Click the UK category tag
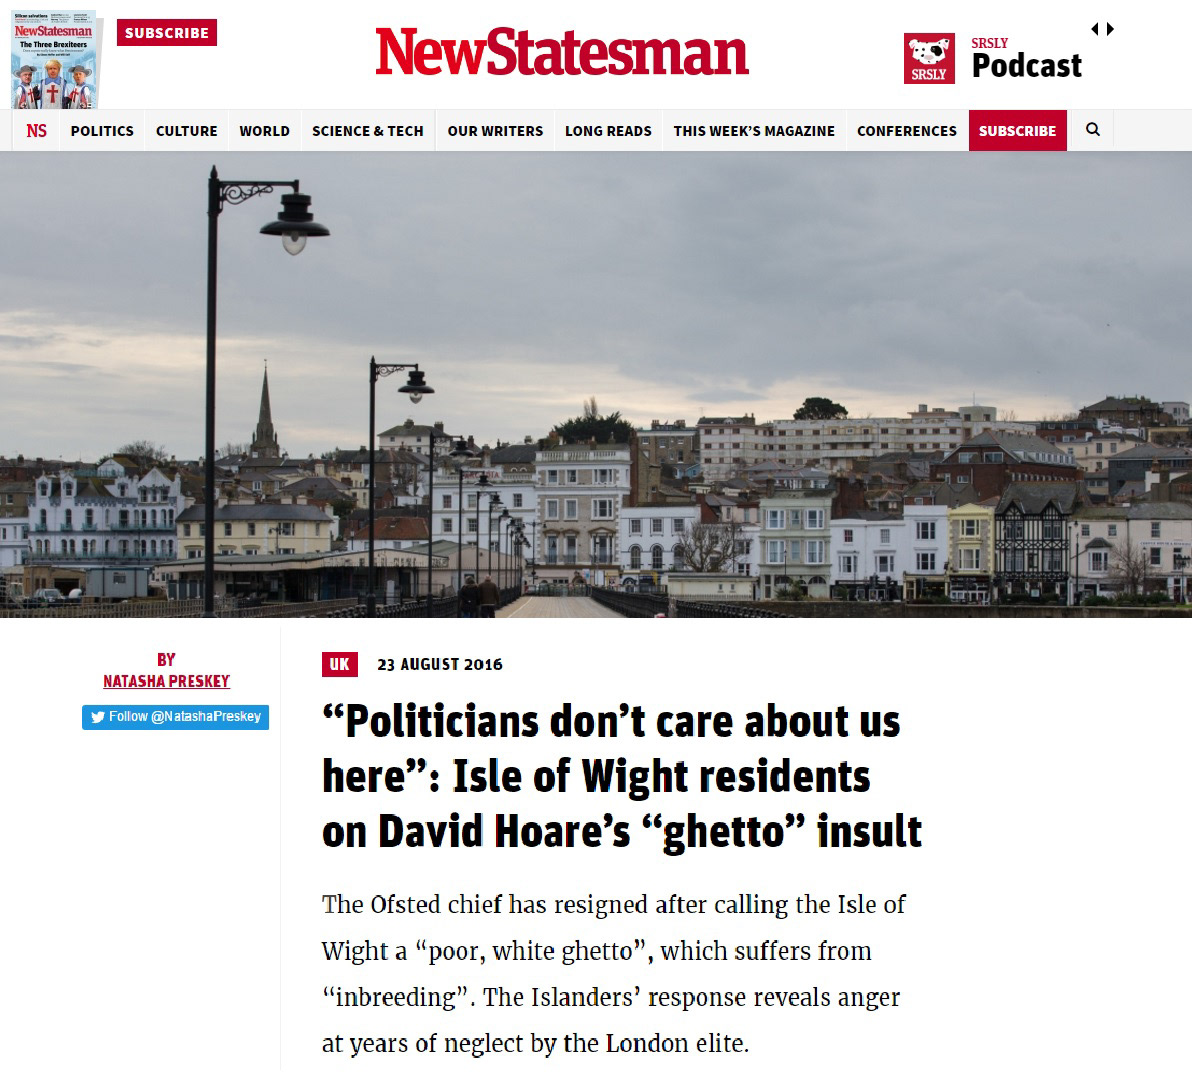Screen dimensions: 1192x1082 coord(339,665)
